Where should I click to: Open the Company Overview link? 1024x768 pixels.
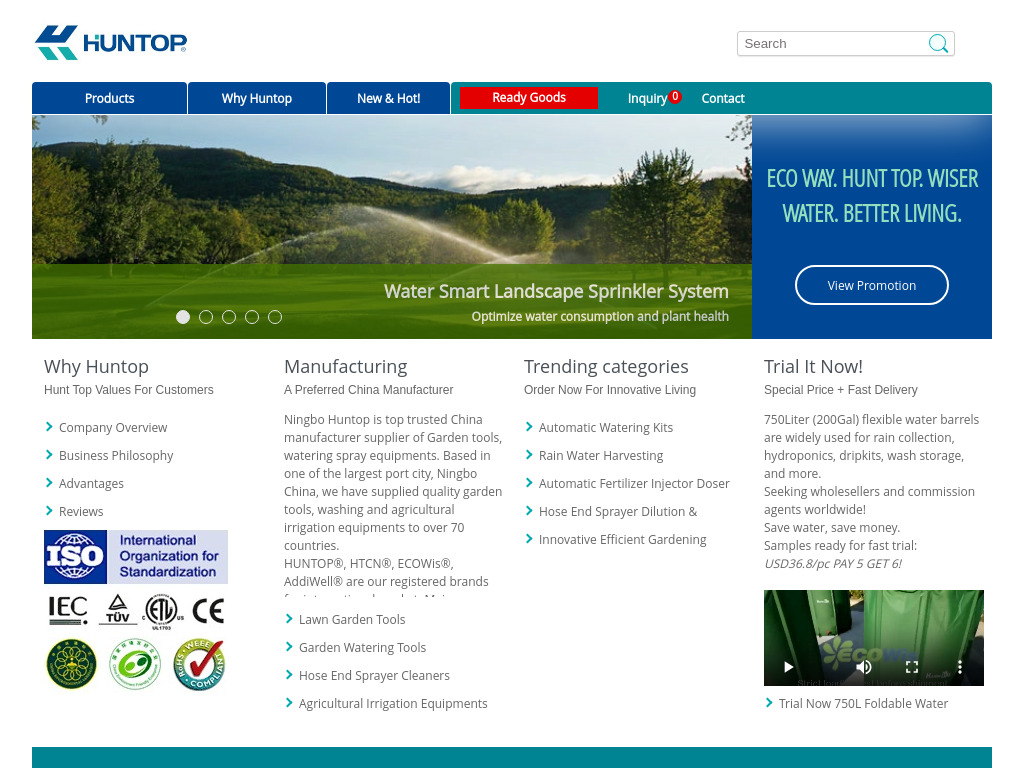click(113, 428)
